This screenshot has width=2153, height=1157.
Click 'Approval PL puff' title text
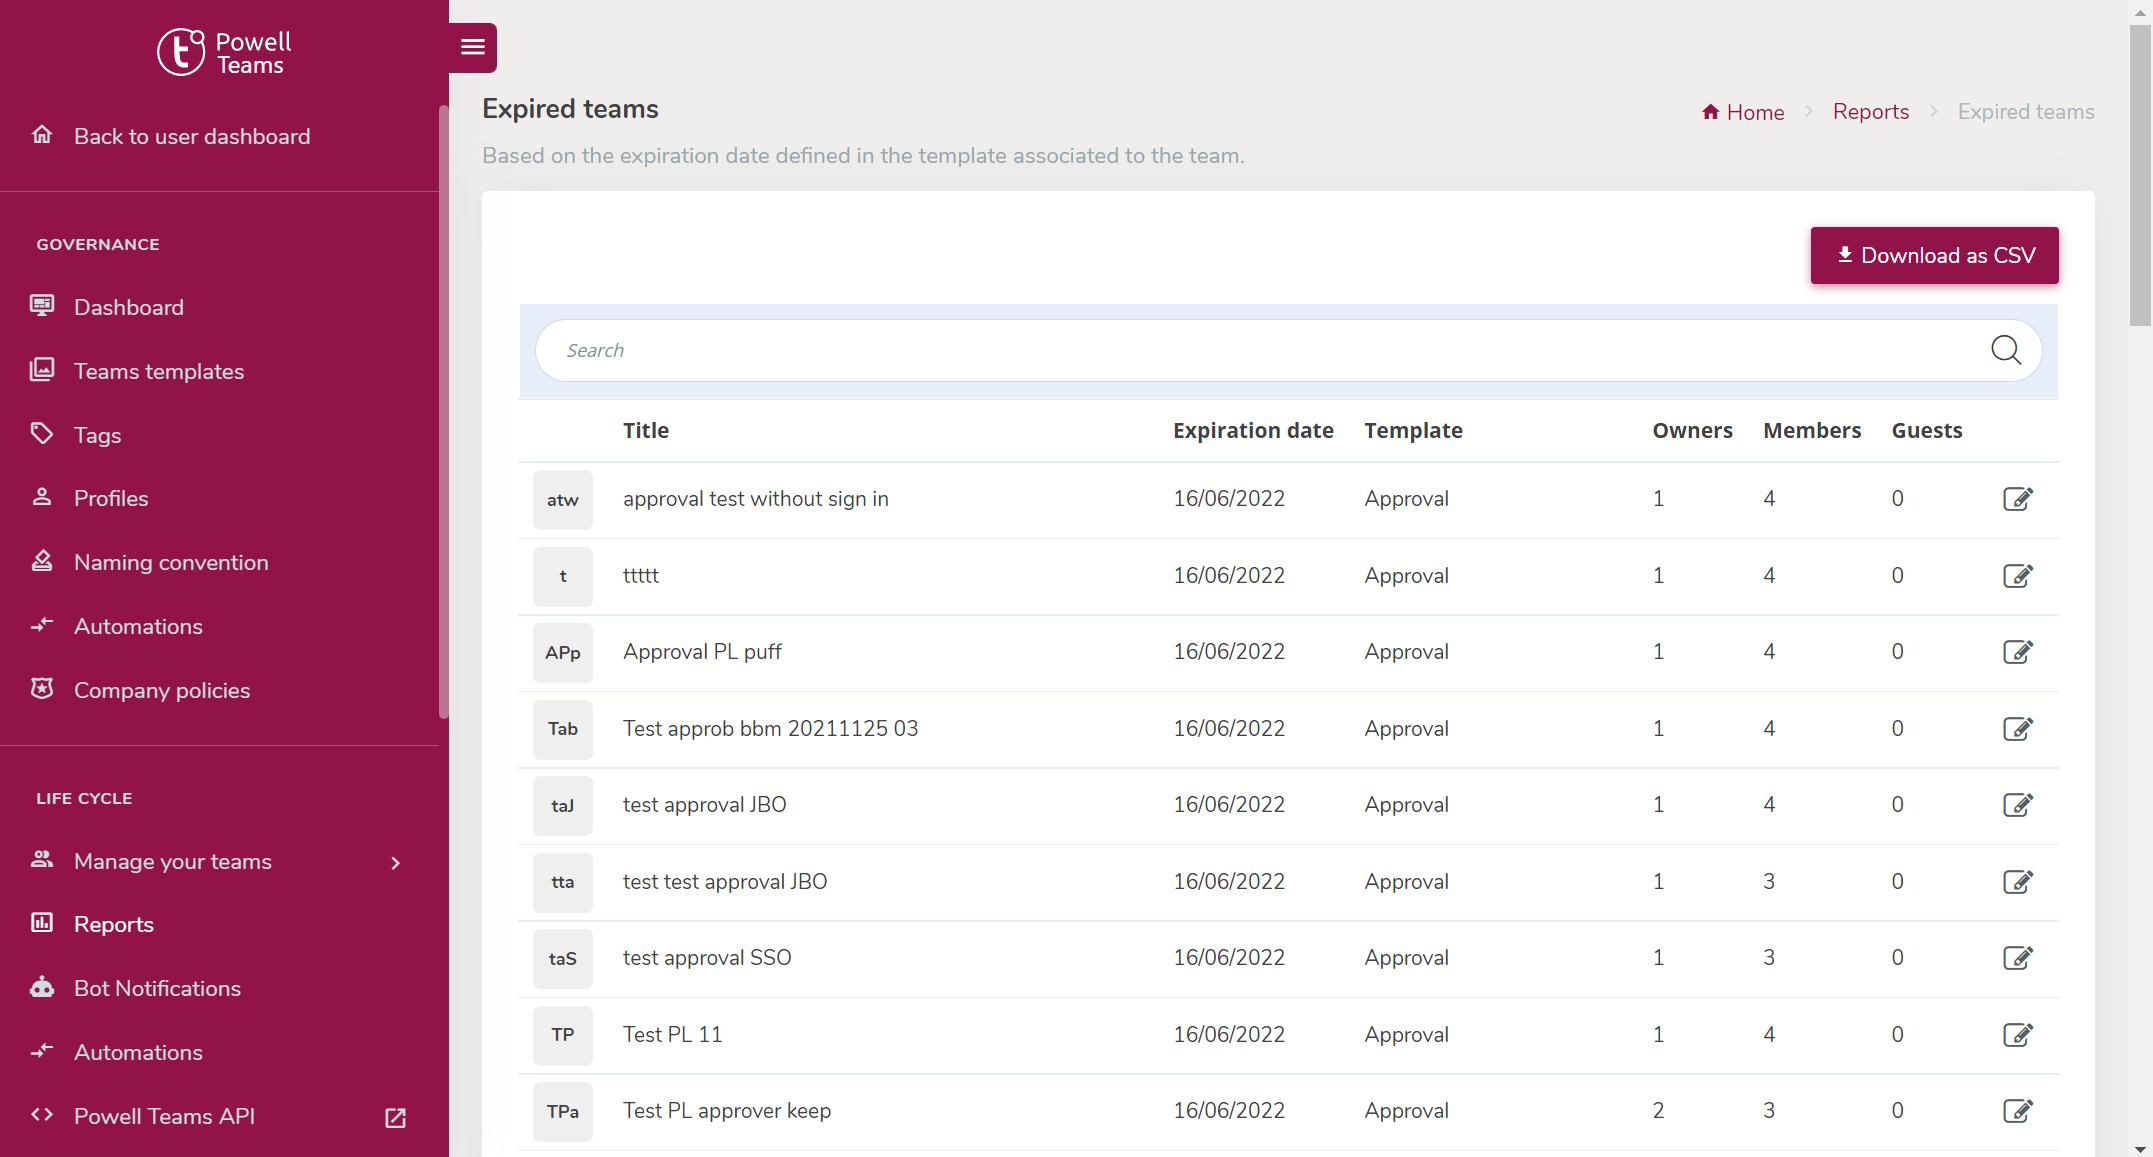tap(702, 652)
